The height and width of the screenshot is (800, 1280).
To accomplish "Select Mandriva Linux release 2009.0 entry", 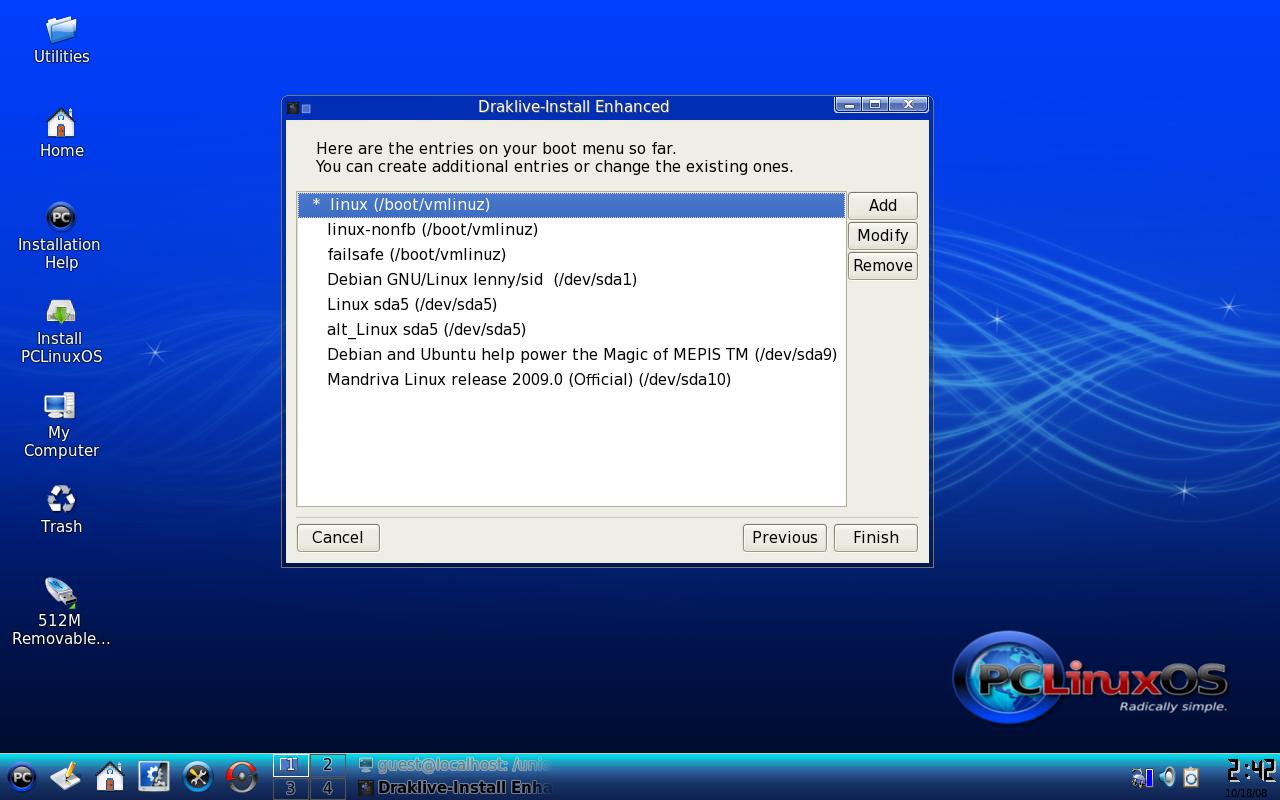I will point(571,380).
